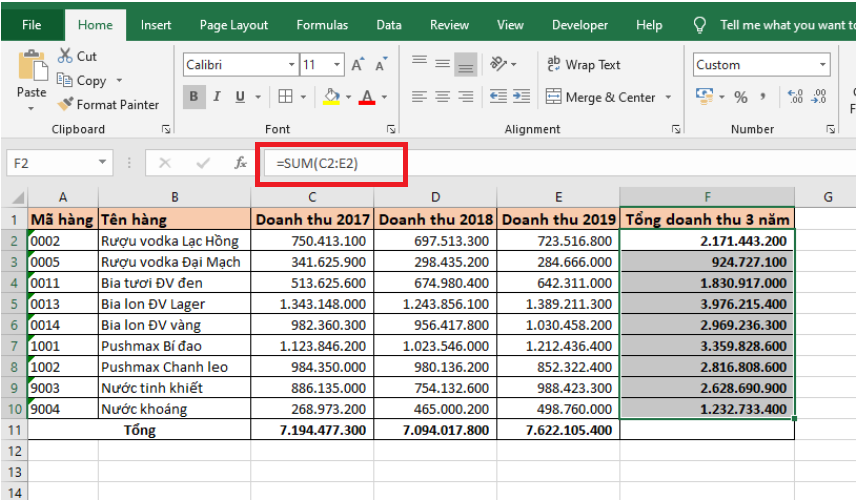
Task: Switch to the Developer tab
Action: pos(580,25)
